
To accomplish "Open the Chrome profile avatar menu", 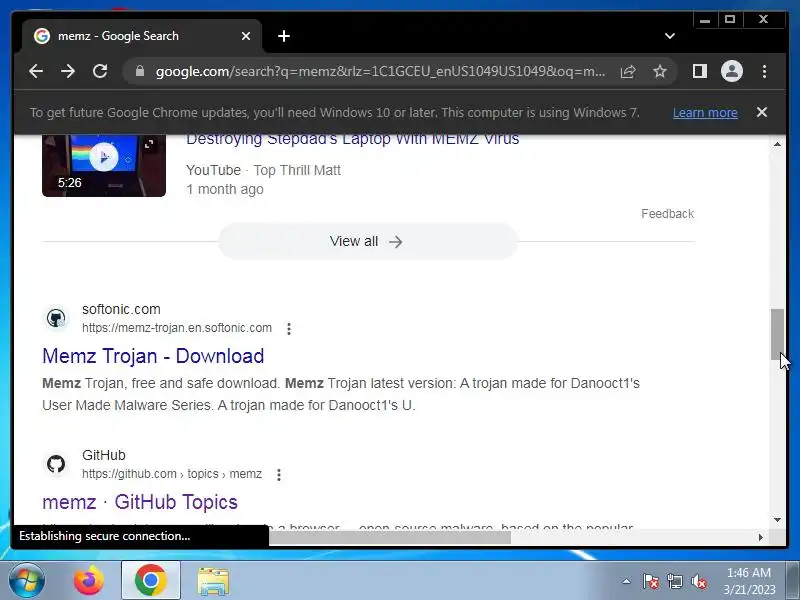I will (x=732, y=71).
